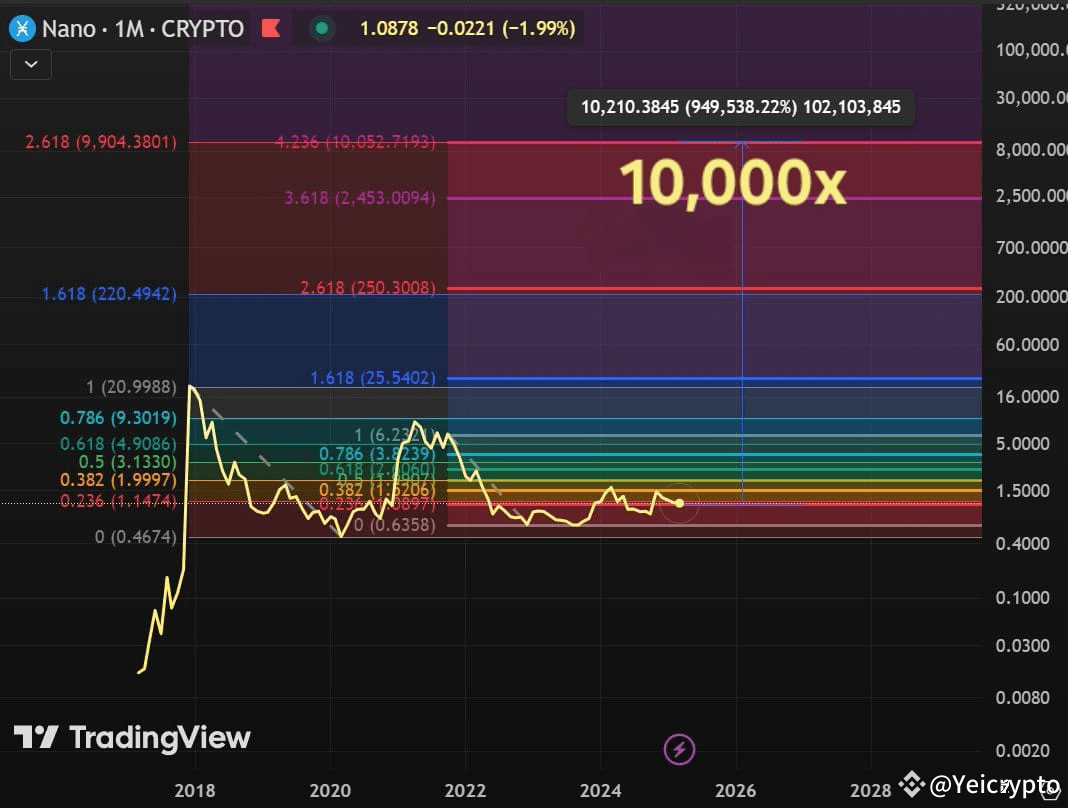Click the Nano symbol title text
1068x808 pixels.
pos(69,29)
